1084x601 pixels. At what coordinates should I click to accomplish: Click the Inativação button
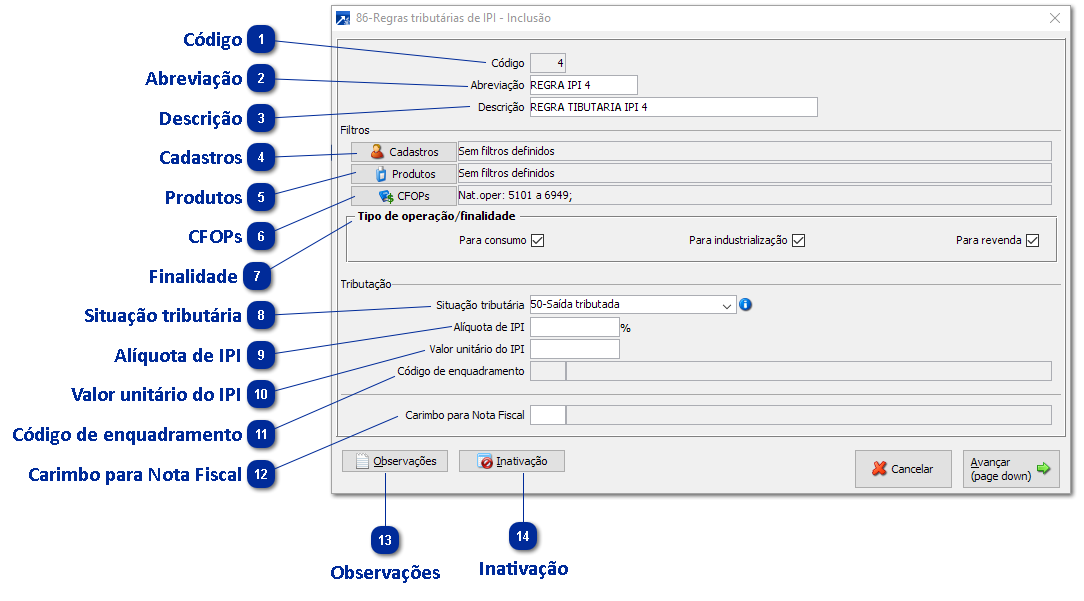(x=512, y=461)
